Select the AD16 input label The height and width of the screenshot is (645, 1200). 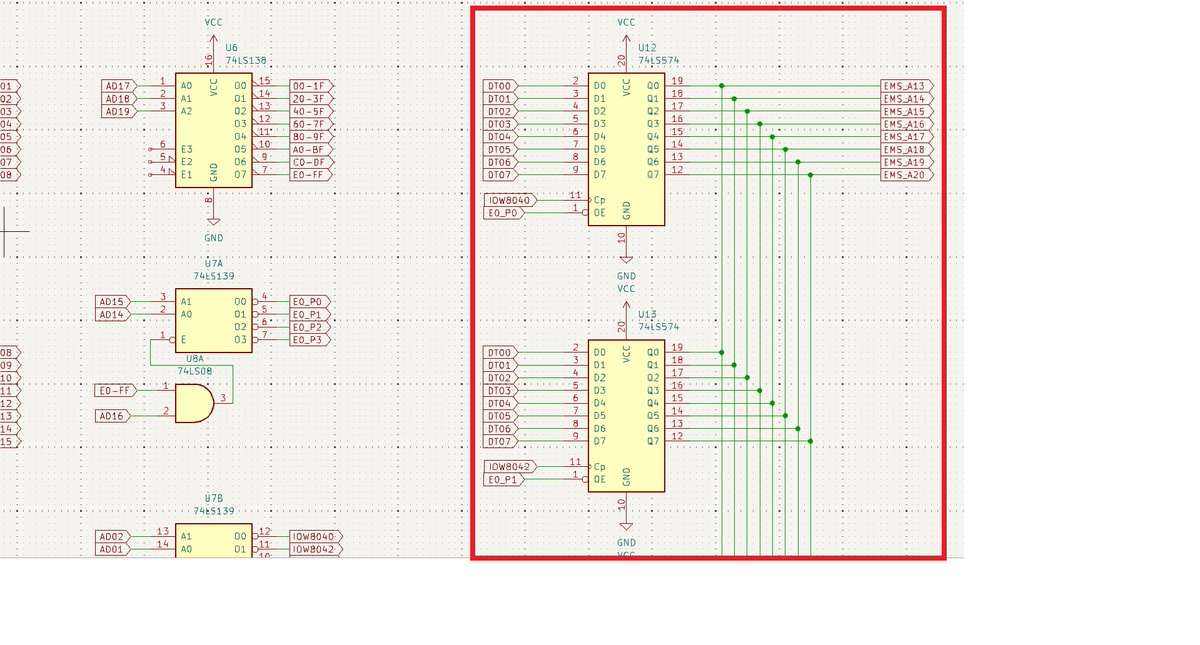pyautogui.click(x=112, y=415)
